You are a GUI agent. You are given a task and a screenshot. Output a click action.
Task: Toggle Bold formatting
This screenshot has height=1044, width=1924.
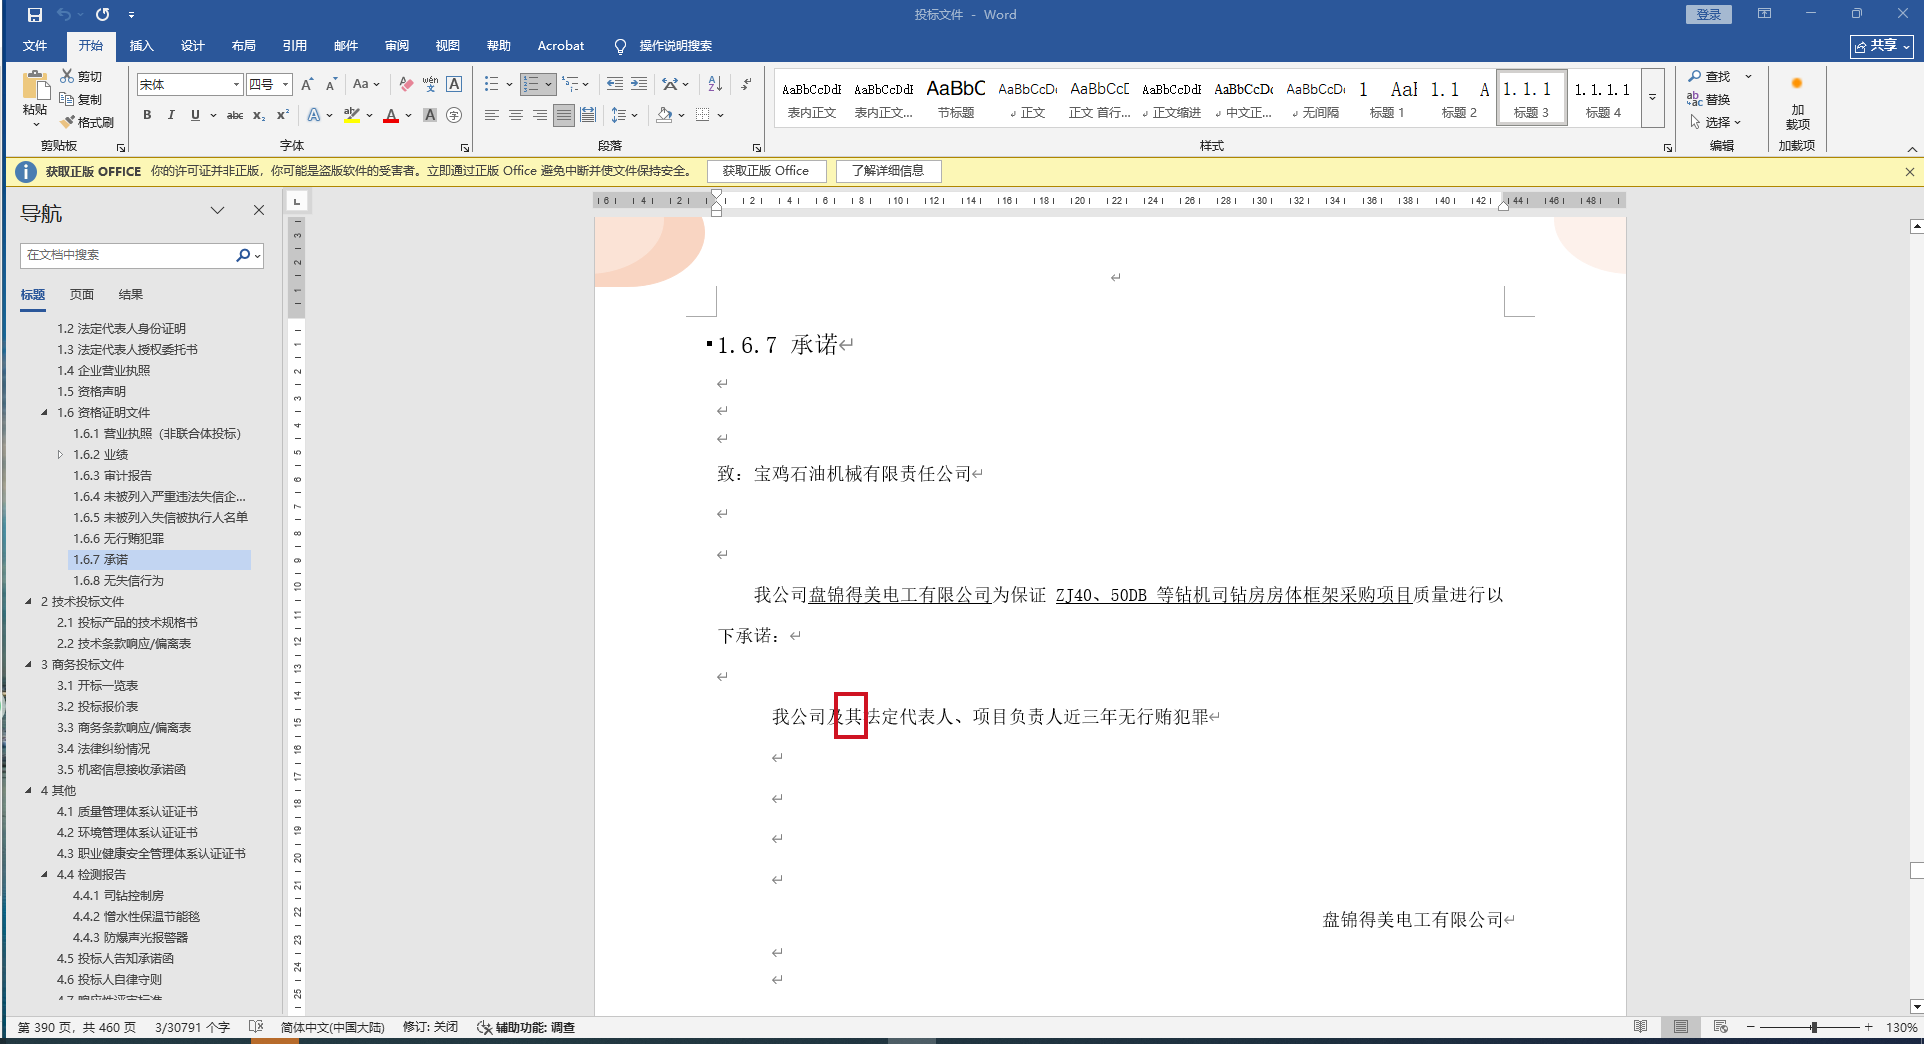pos(147,115)
